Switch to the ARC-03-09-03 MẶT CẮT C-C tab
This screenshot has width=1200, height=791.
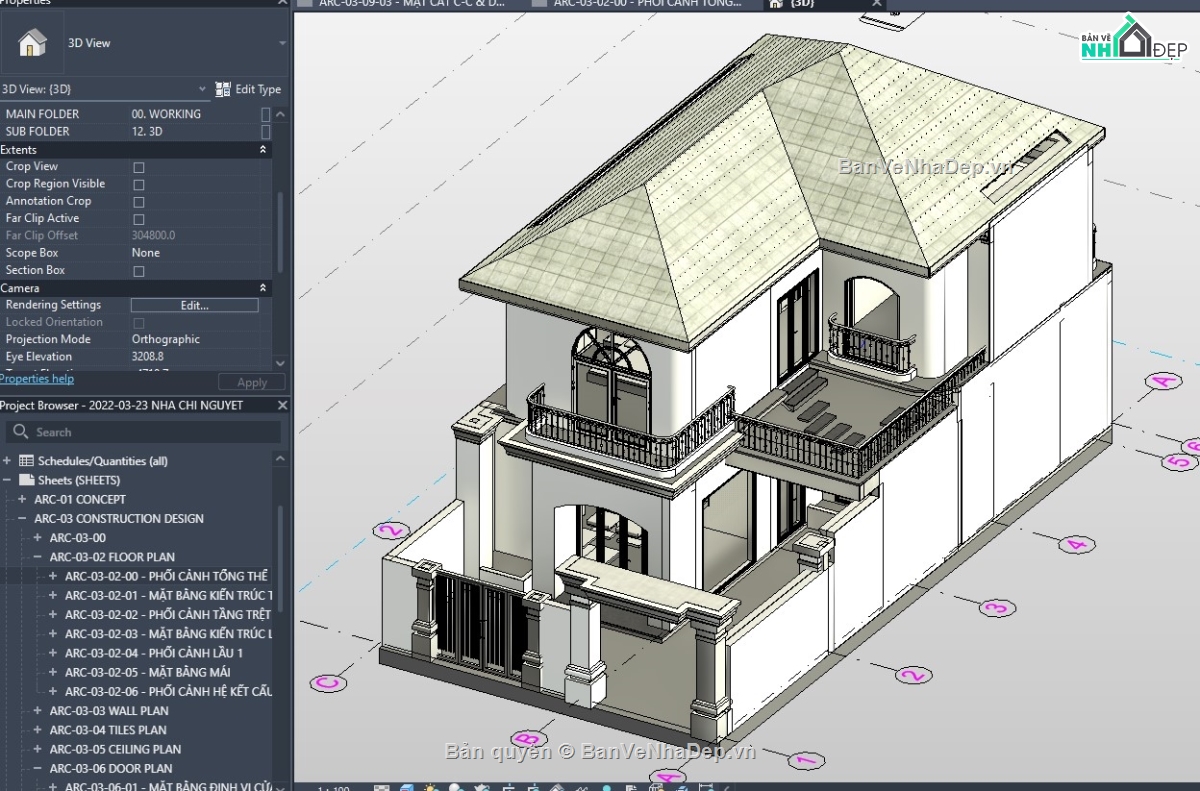pos(411,3)
